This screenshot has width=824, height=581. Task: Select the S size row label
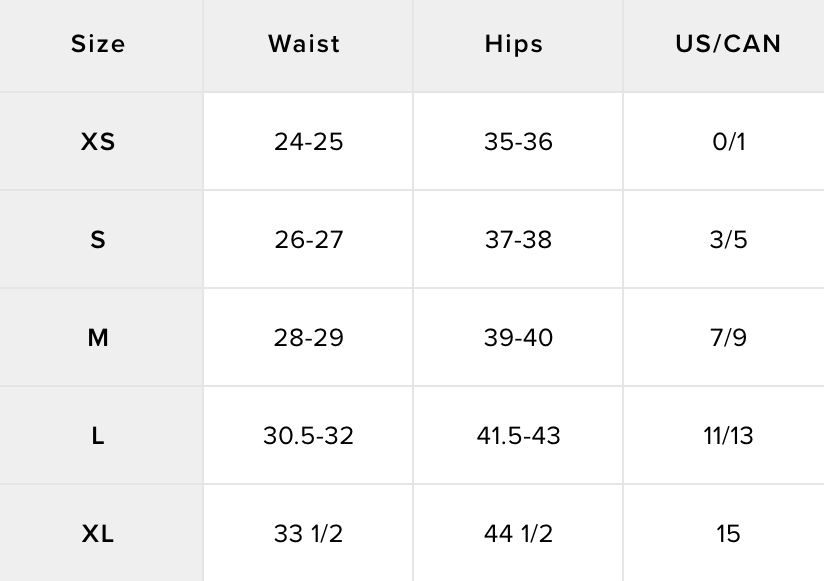click(98, 240)
